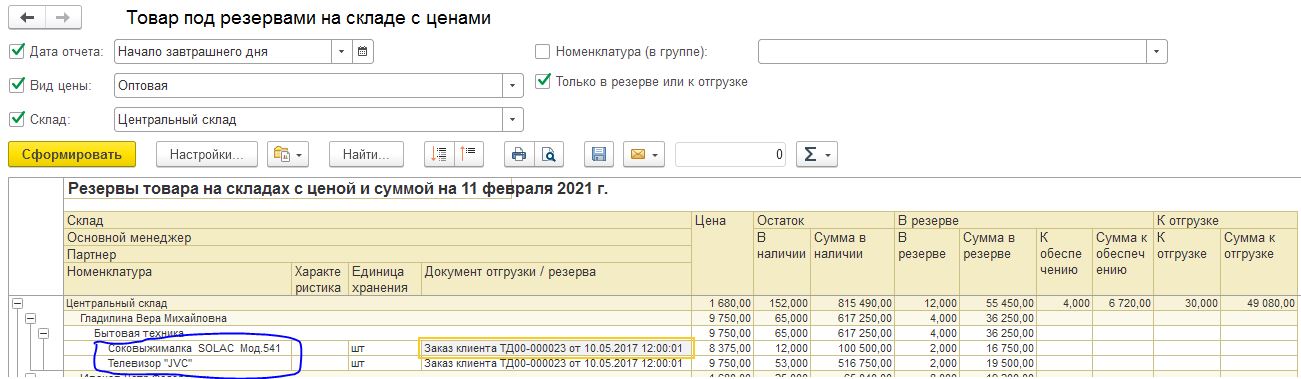Click the Вид цены field Оптовая
This screenshot has height=379, width=1301.
tap(308, 85)
